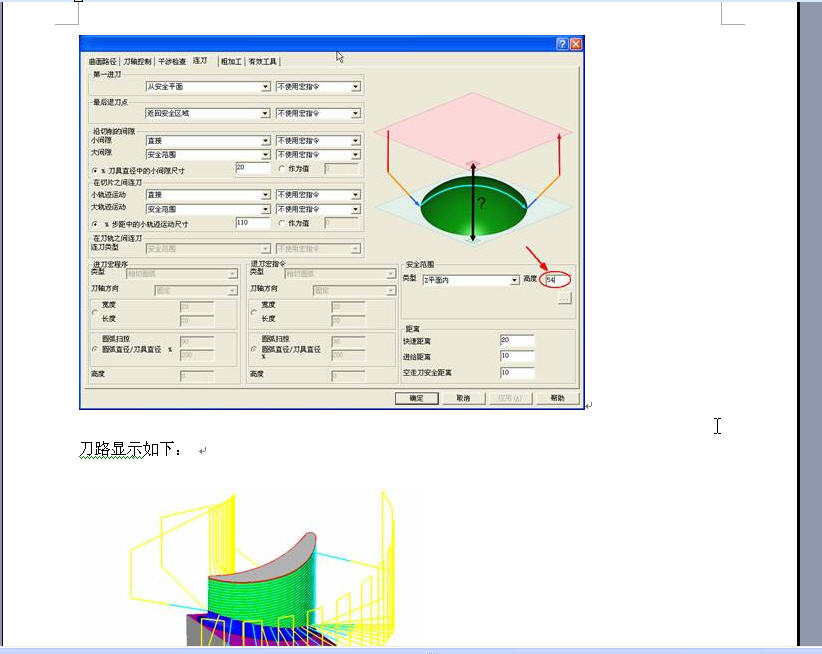The height and width of the screenshot is (654, 822).
Task: Open the 干涉检查 tab
Action: [172, 61]
